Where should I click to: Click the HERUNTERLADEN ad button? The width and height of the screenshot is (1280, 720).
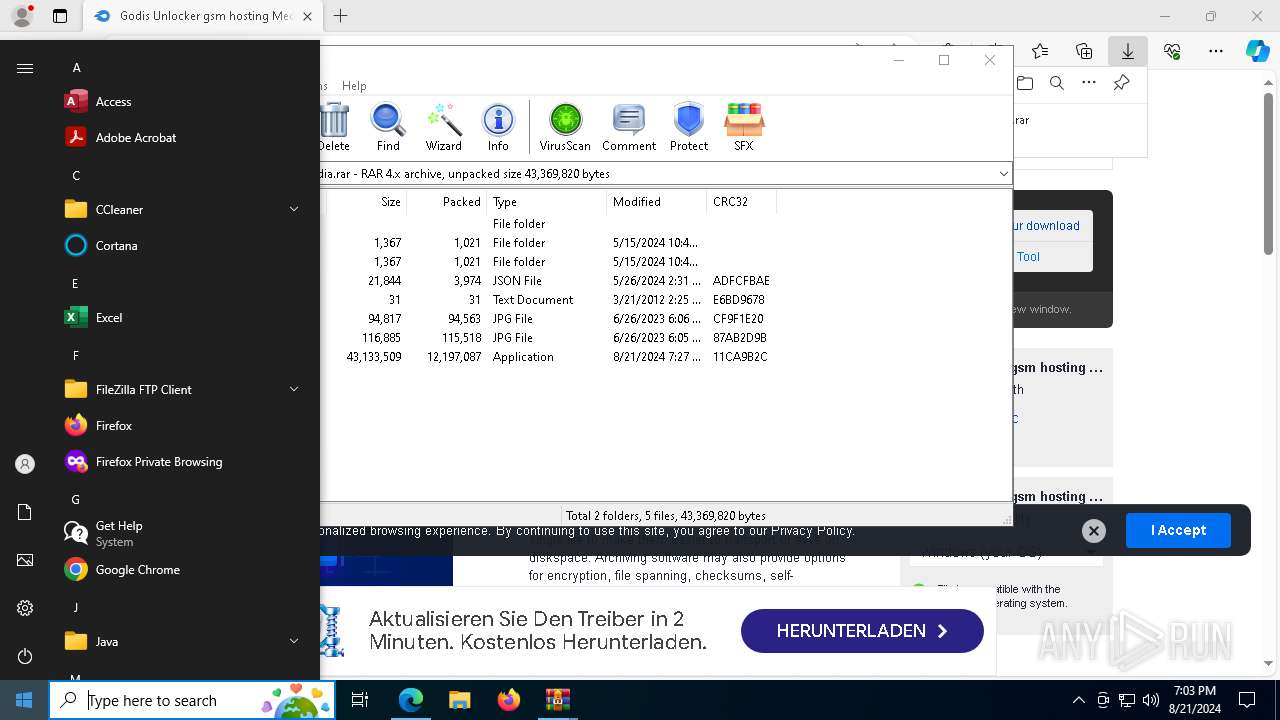pos(862,631)
